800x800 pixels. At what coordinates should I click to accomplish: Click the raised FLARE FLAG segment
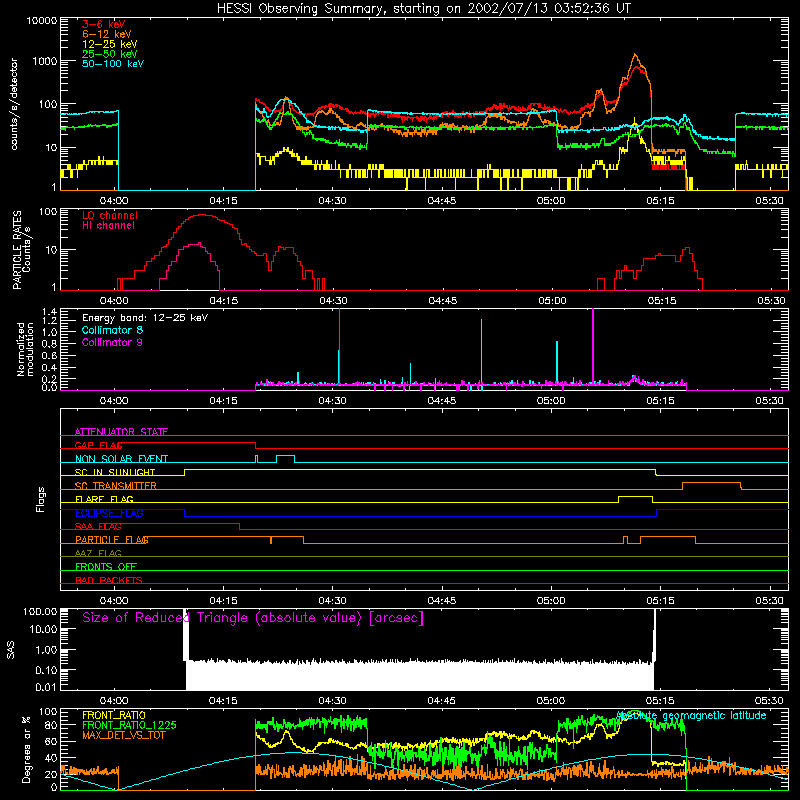[x=635, y=496]
